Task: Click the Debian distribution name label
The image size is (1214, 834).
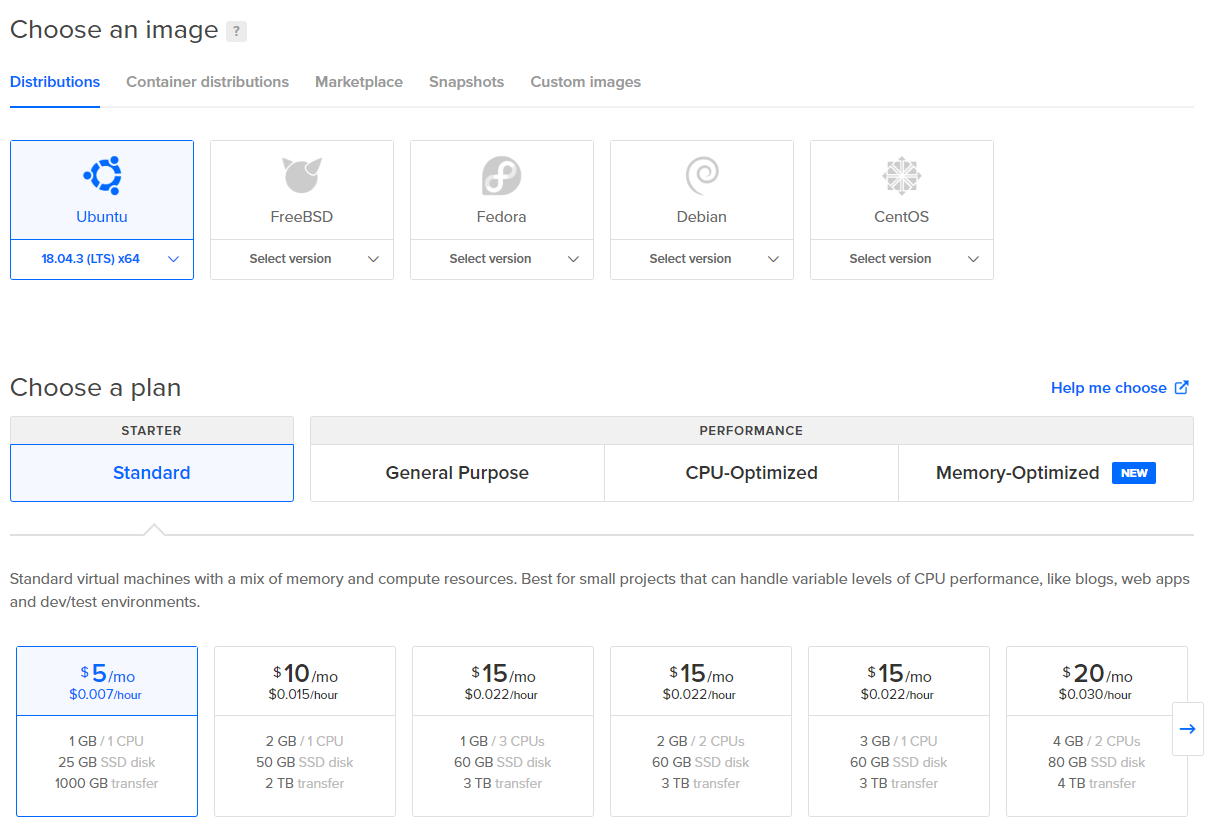Action: tap(702, 216)
